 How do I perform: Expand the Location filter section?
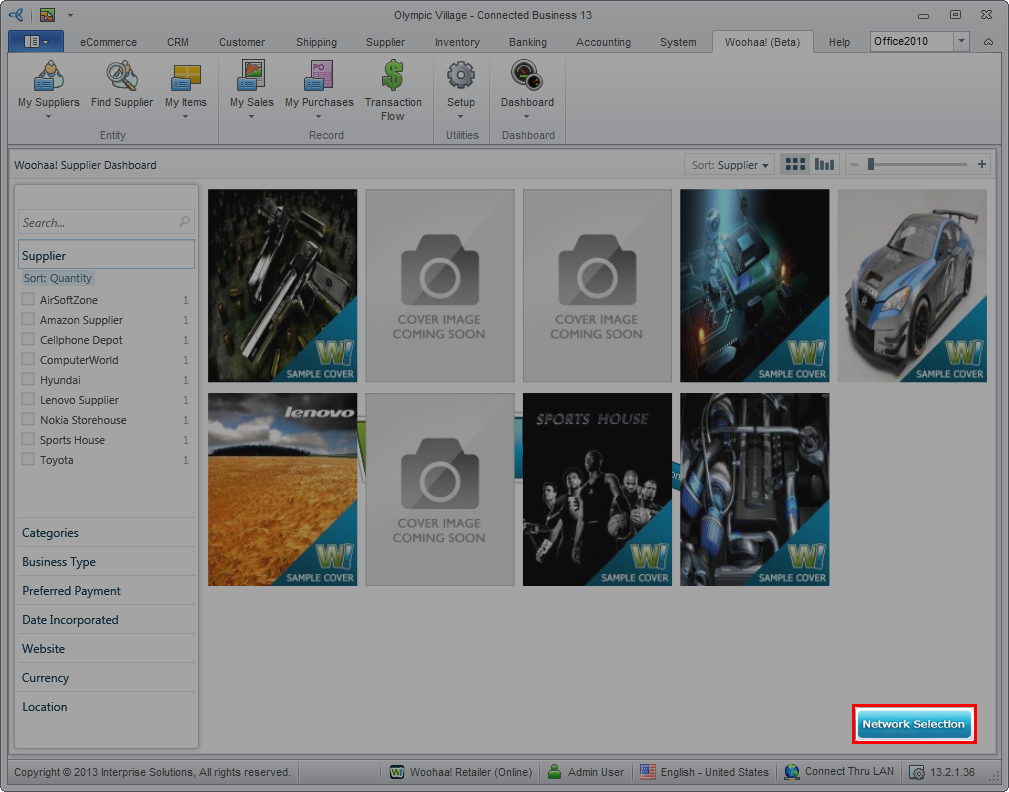[106, 706]
